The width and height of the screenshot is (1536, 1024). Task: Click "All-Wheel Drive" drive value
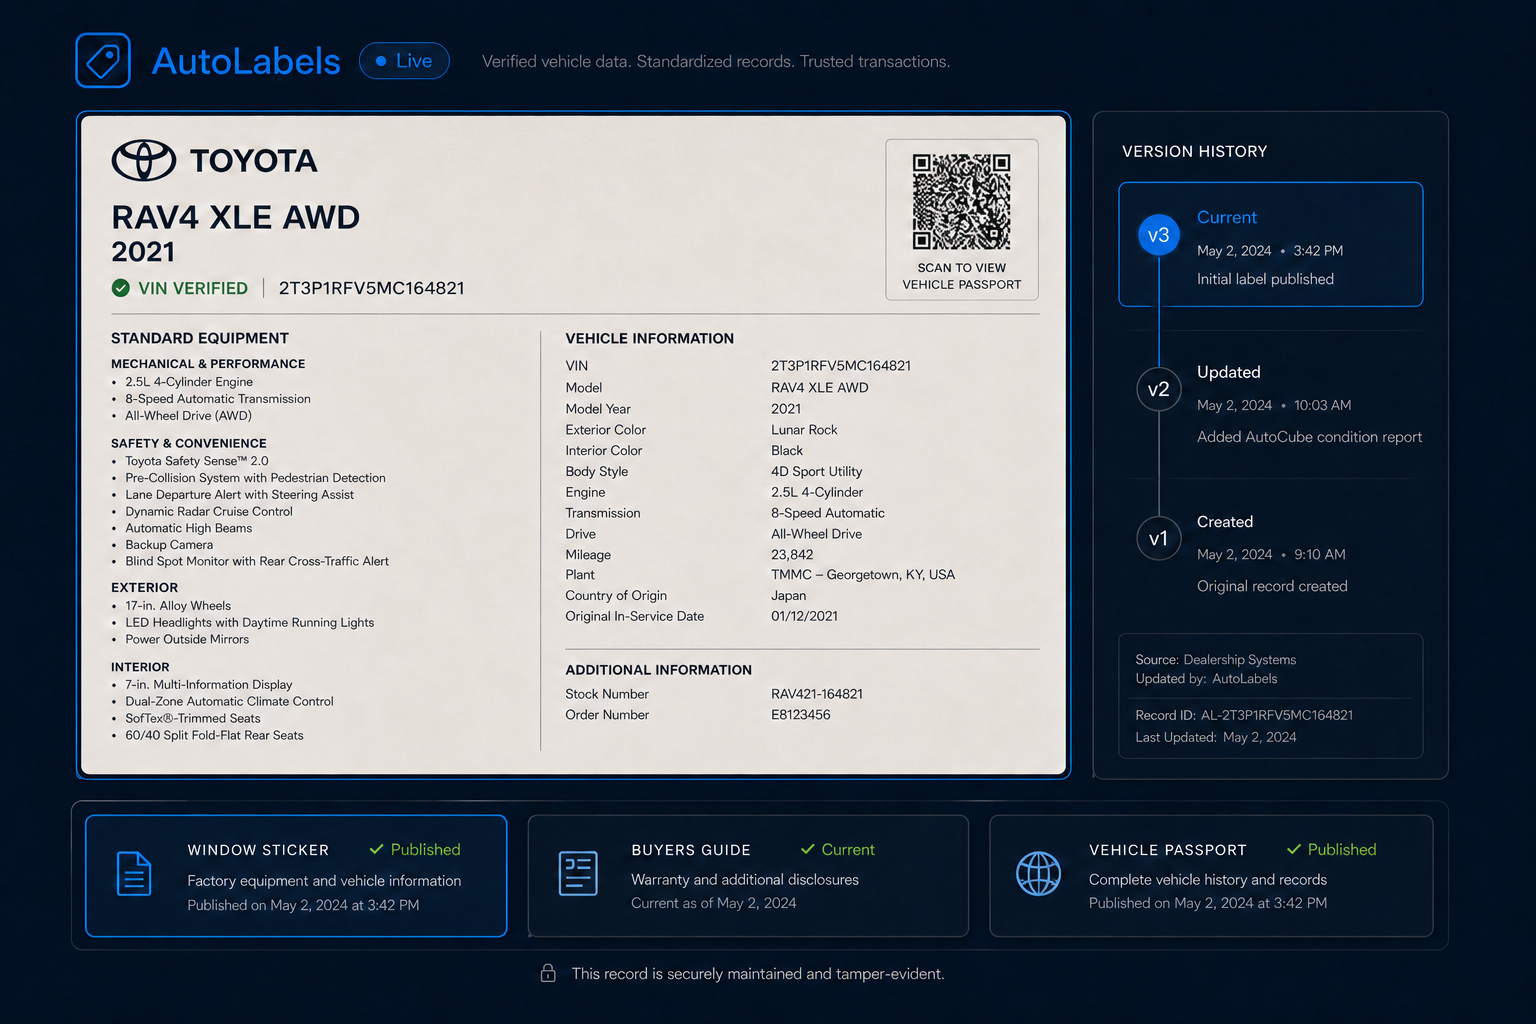(x=816, y=534)
